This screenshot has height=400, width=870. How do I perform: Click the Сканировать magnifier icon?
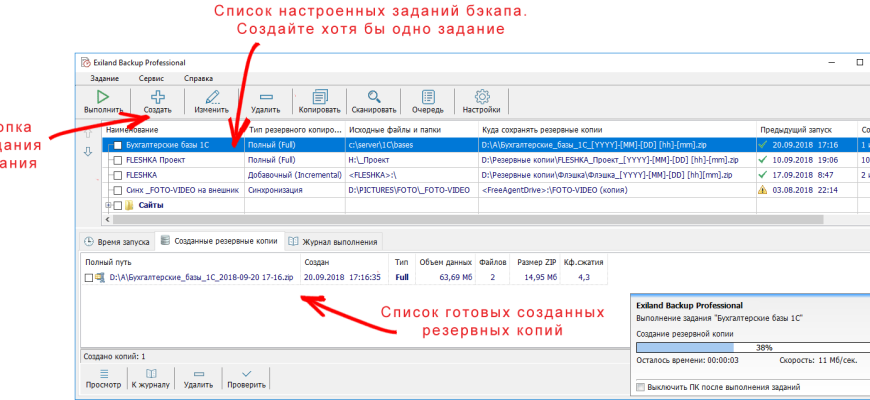click(374, 98)
